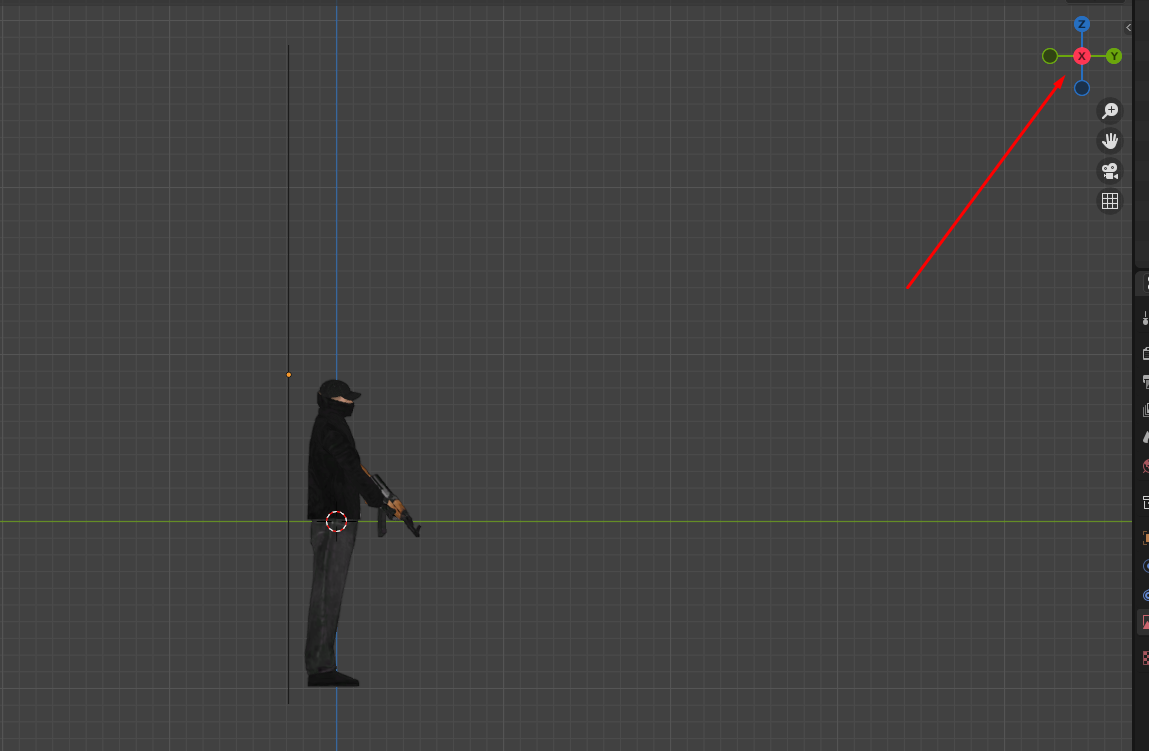The width and height of the screenshot is (1149, 751).
Task: Toggle perspective/orthographic with the grid icon
Action: pyautogui.click(x=1109, y=201)
